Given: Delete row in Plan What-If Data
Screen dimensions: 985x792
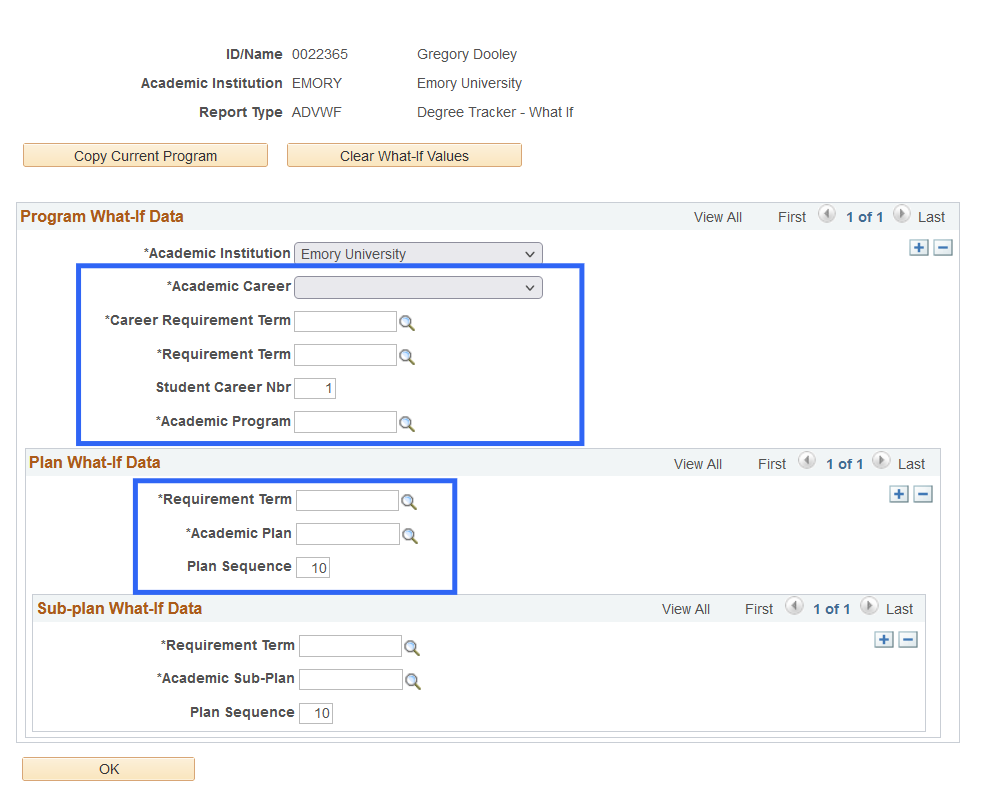Looking at the screenshot, I should (922, 494).
